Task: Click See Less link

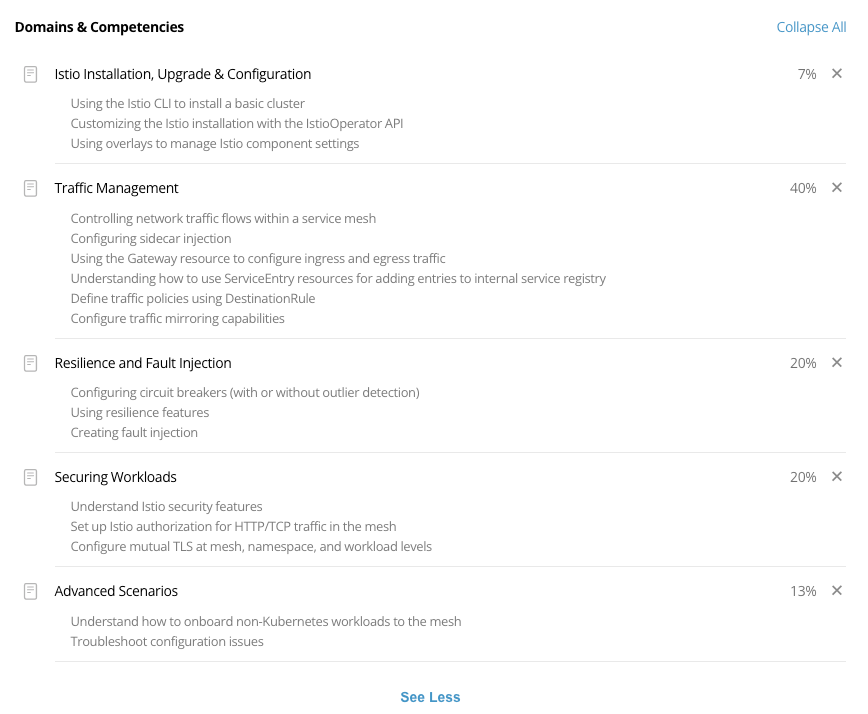Action: click(430, 697)
